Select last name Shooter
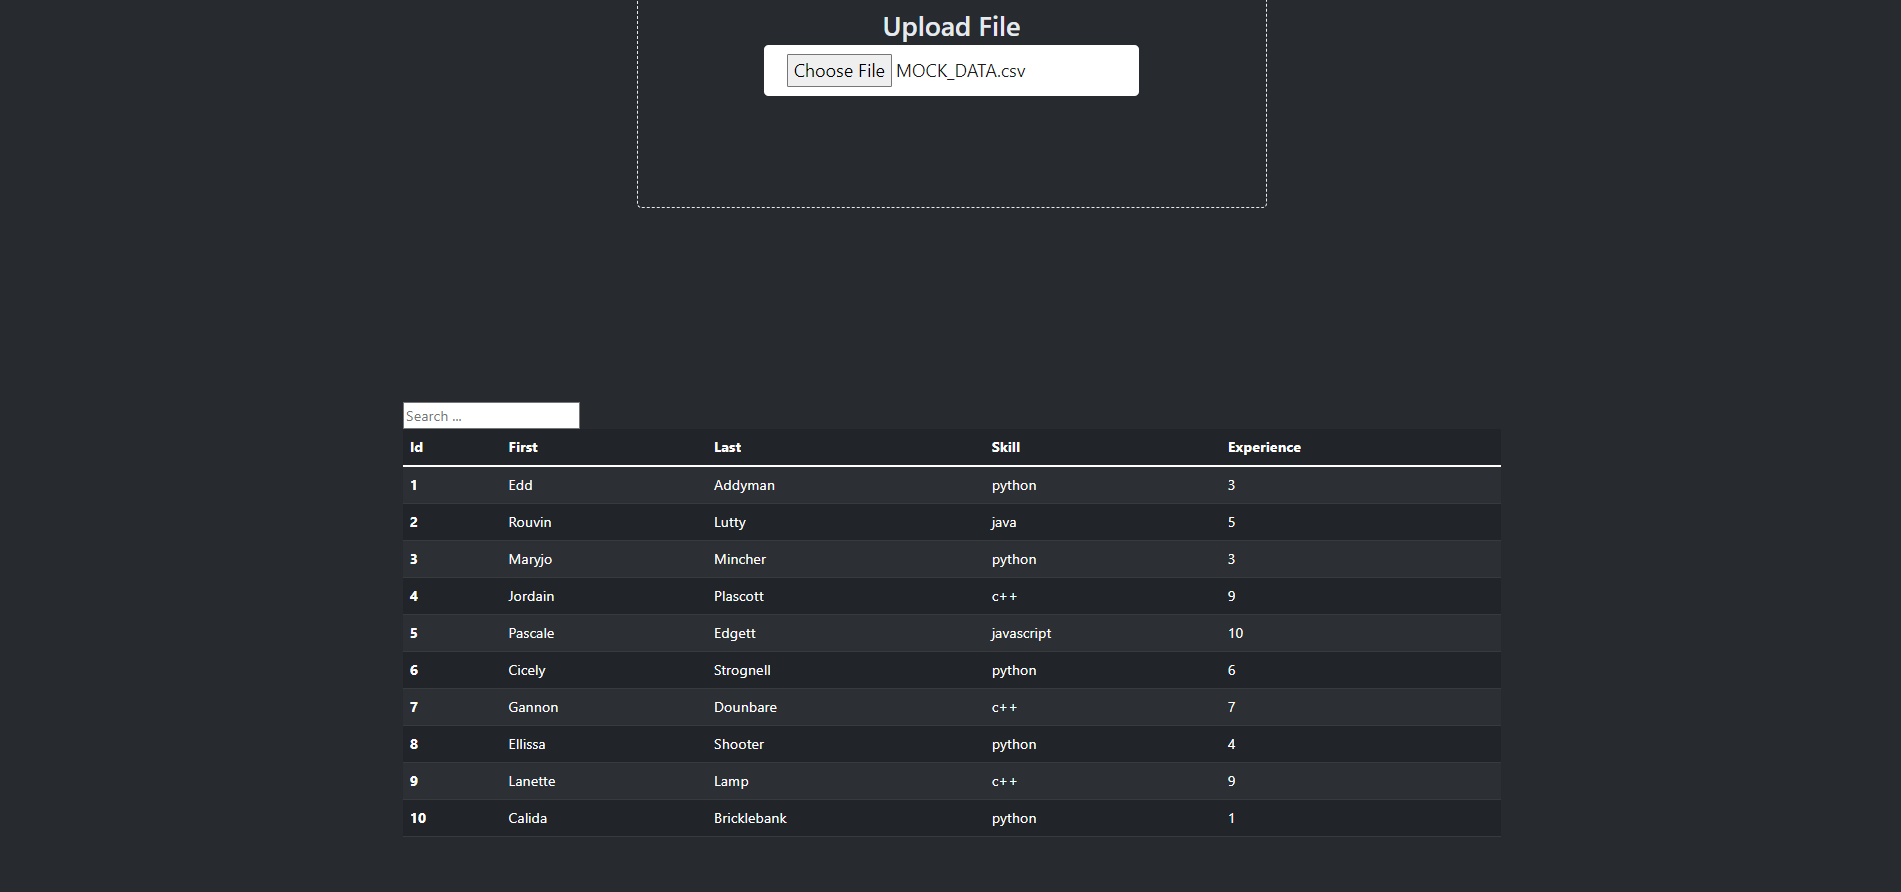1901x892 pixels. click(739, 744)
